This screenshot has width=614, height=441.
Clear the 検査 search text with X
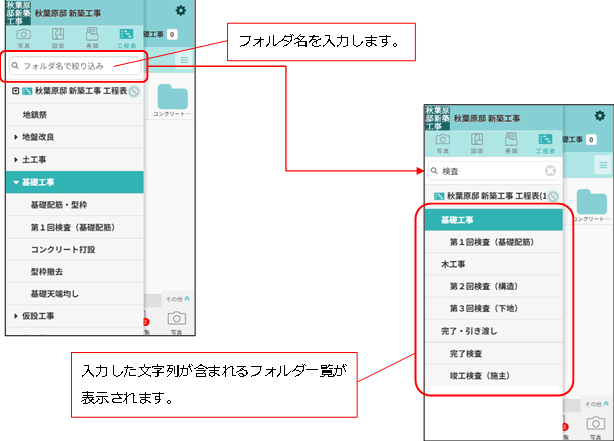coord(550,171)
